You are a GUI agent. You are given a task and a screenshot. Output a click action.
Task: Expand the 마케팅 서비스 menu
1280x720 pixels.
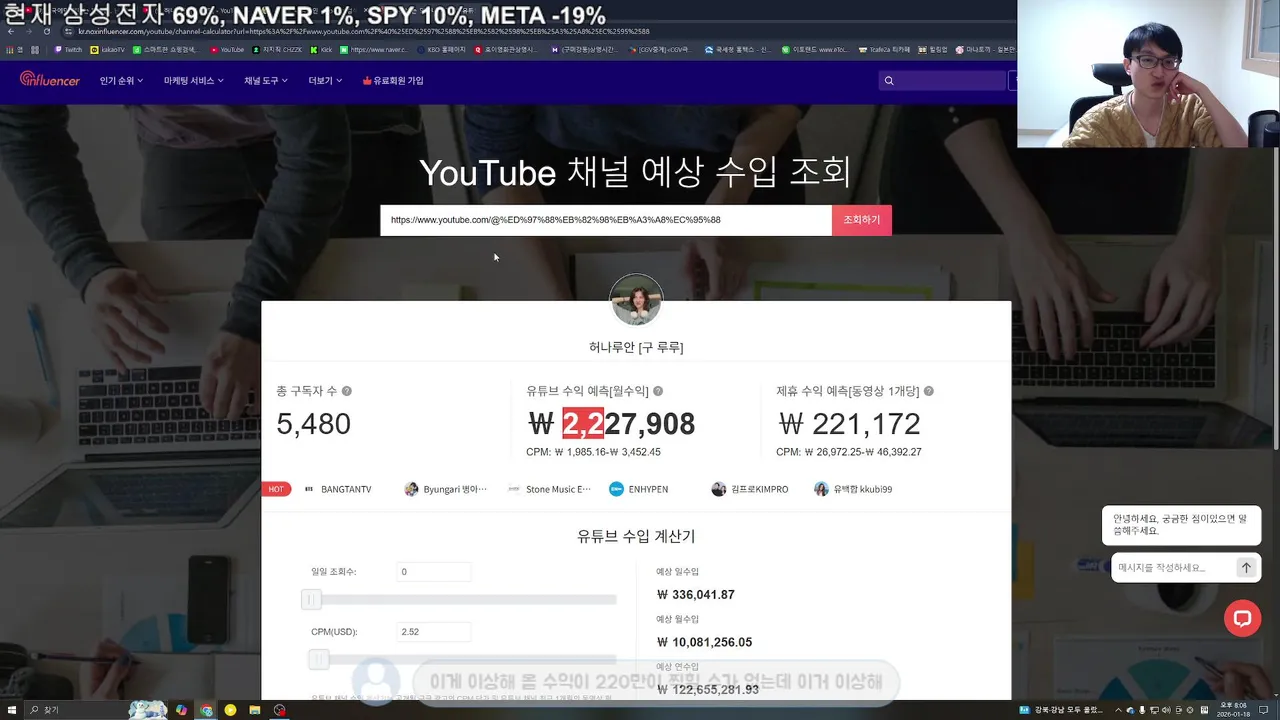(x=193, y=81)
